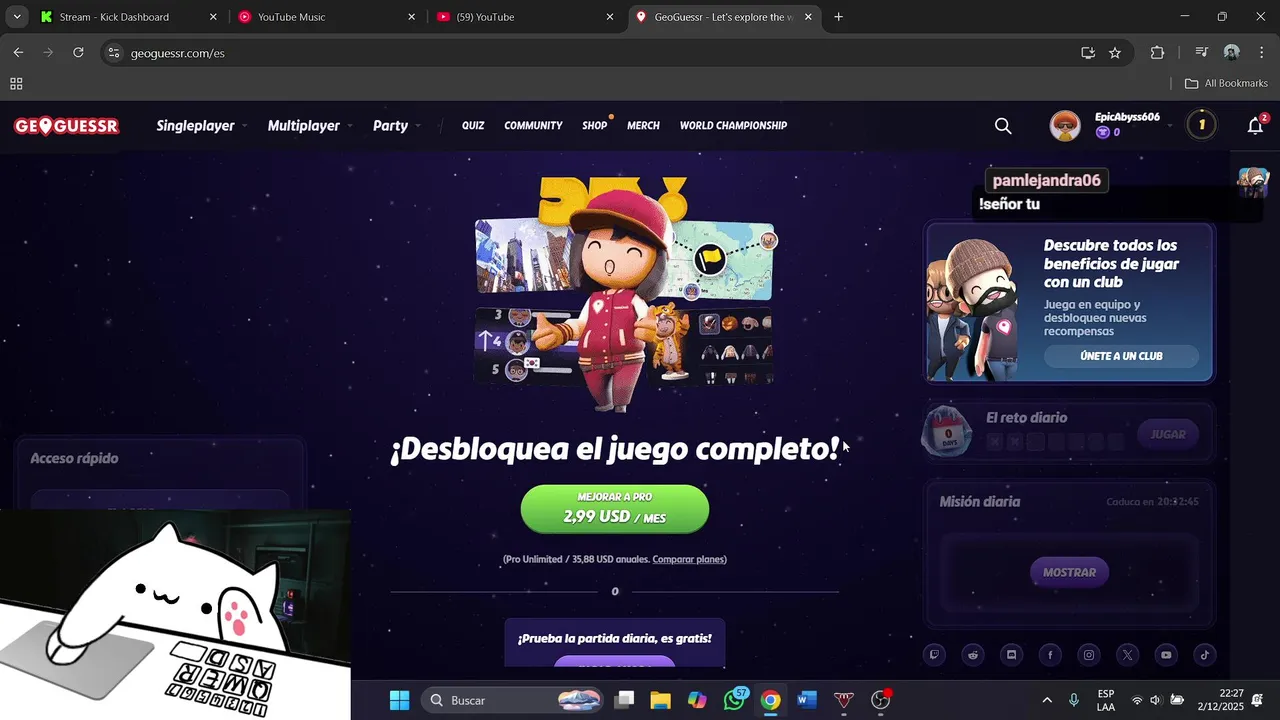Click JUGAR on El reto diario

pos(1168,435)
